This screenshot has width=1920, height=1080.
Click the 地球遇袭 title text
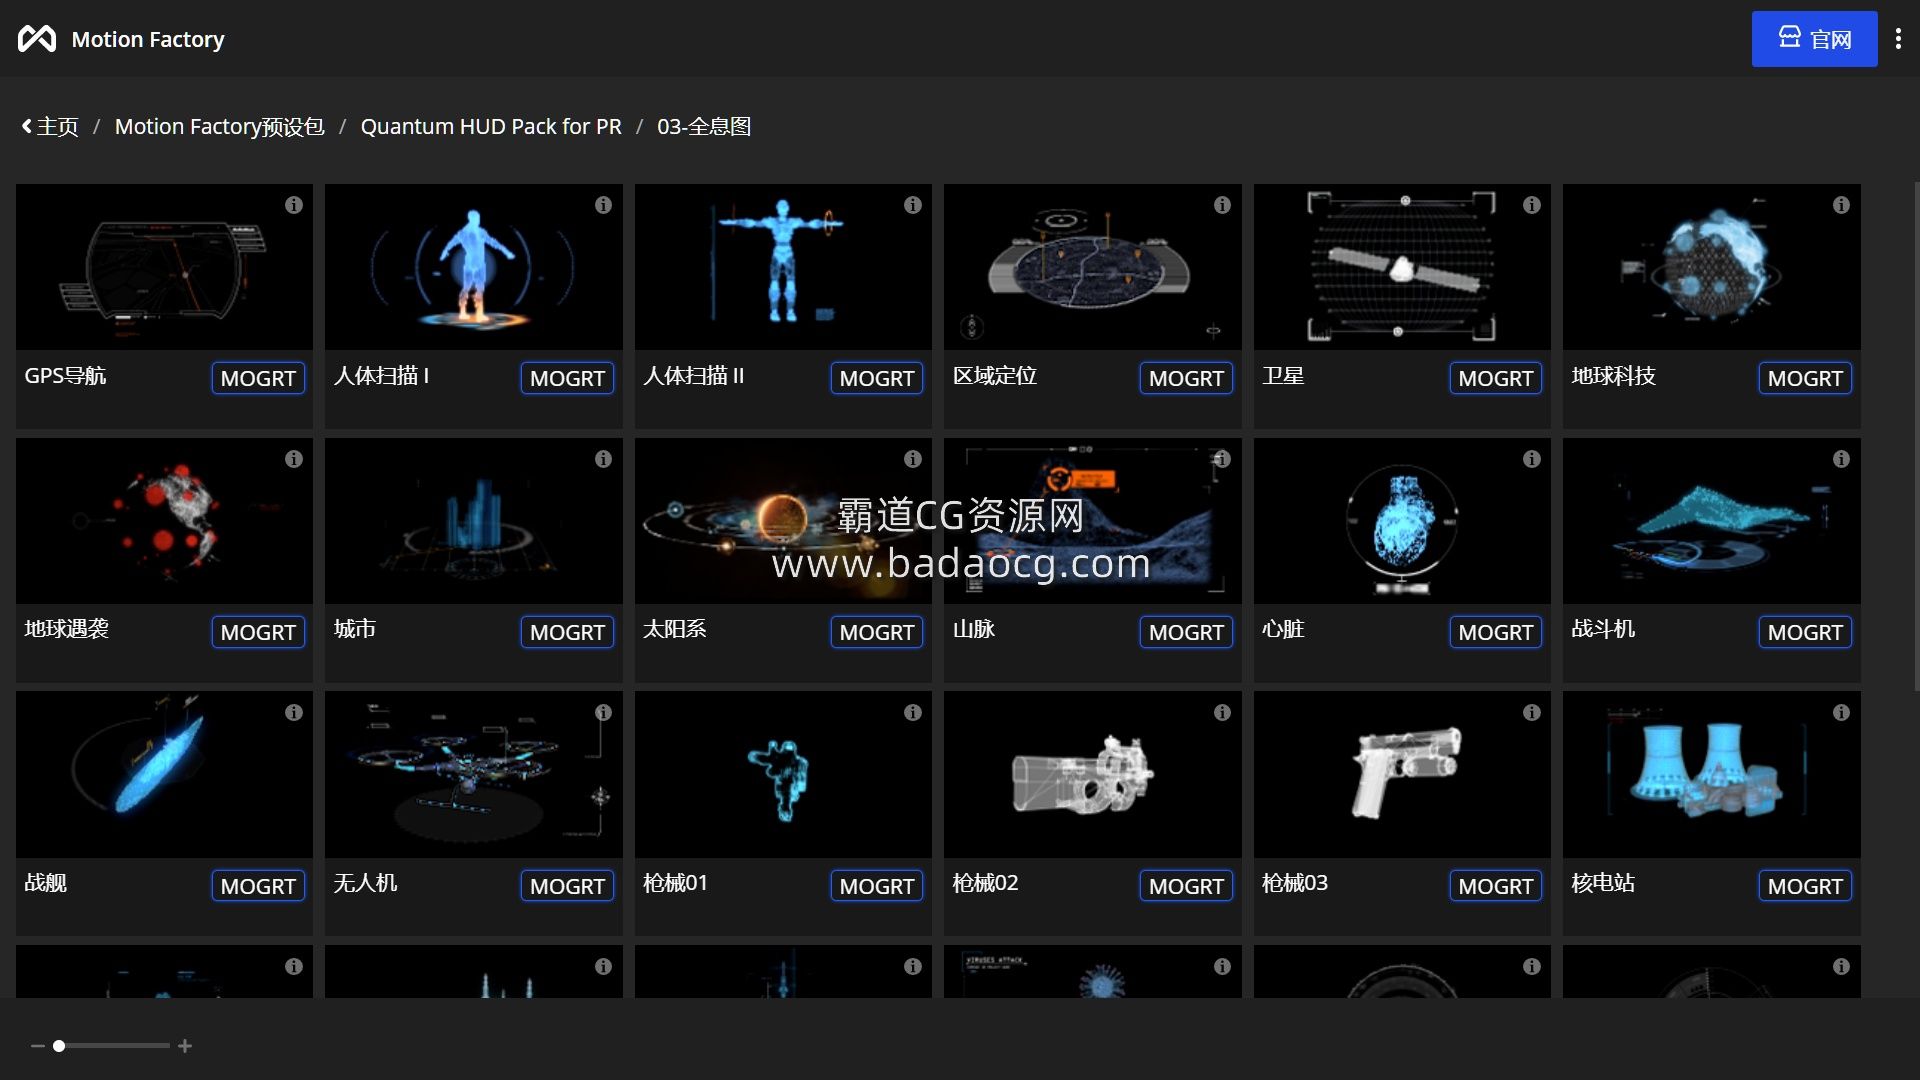[x=66, y=629]
